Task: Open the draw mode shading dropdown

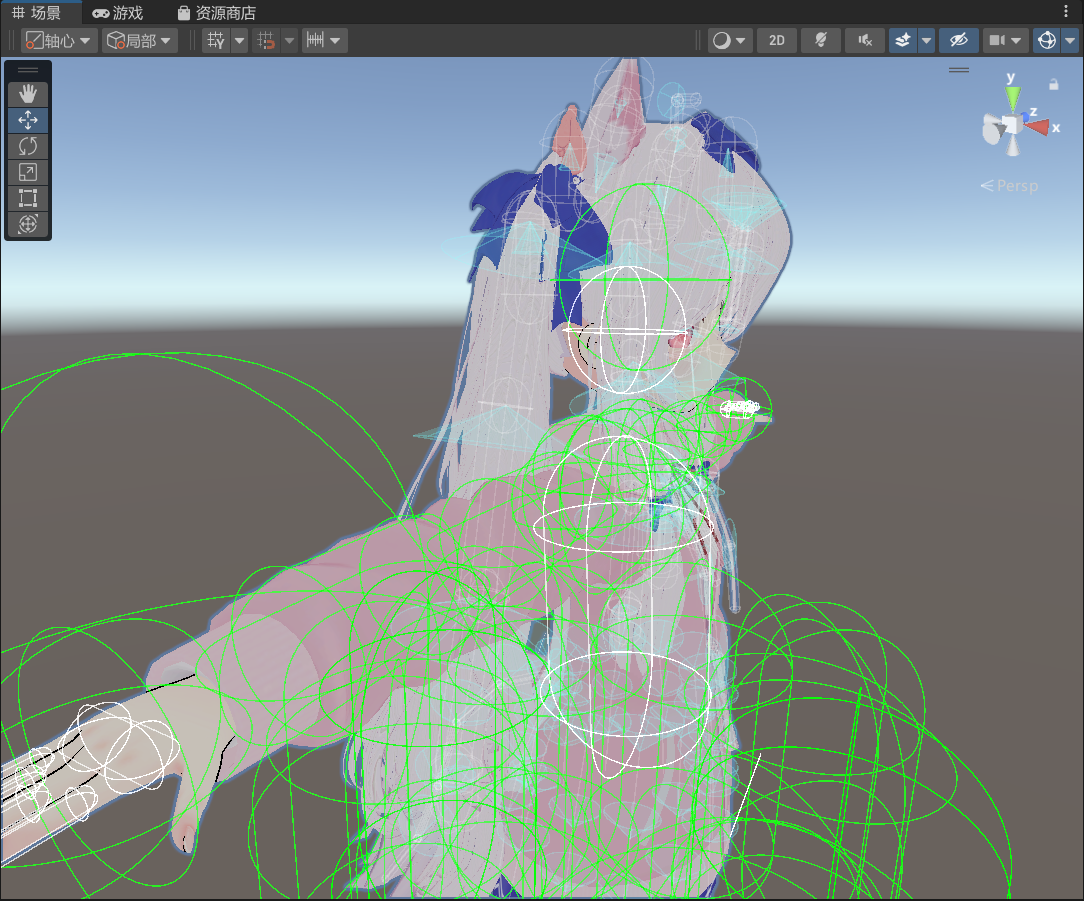Action: 730,41
